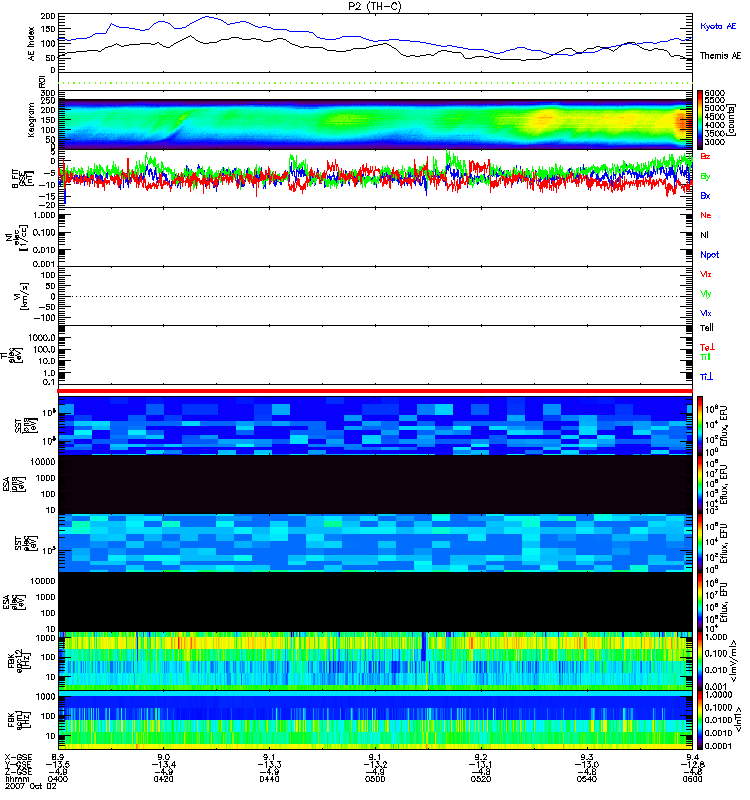Viewport: 750px width, 800px height.
Task: Click the 0520 time tick label
Action: [481, 779]
